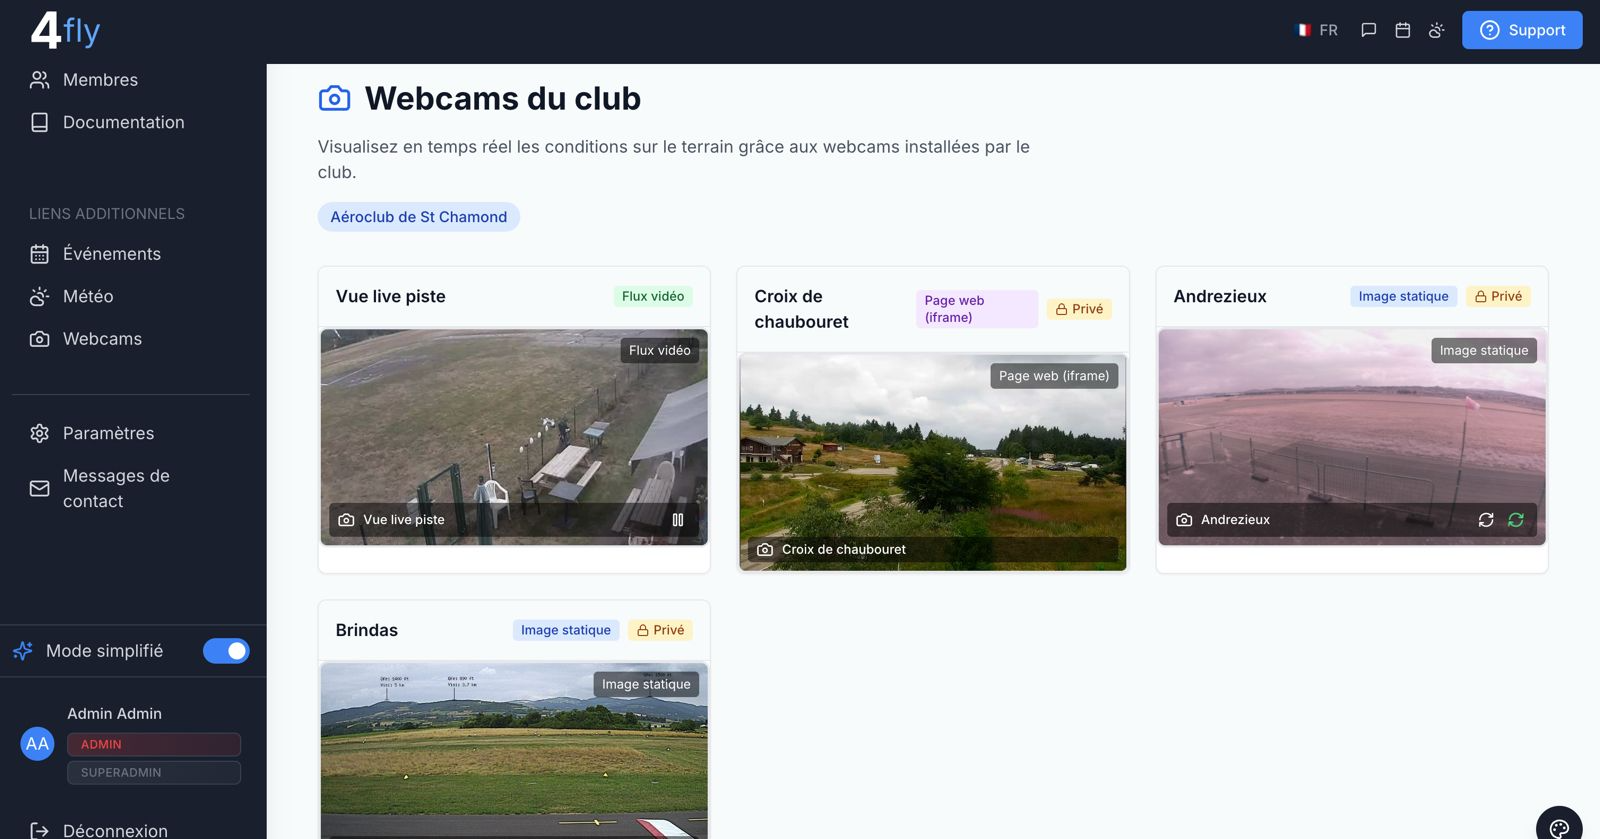The width and height of the screenshot is (1600, 839).
Task: Click the Météo cloud-sun icon in sidebar
Action: pyautogui.click(x=39, y=296)
